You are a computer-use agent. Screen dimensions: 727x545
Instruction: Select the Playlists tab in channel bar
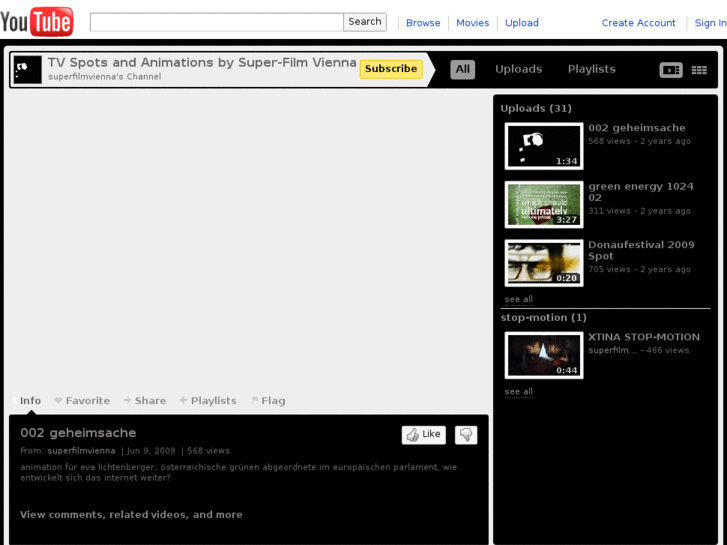[592, 69]
